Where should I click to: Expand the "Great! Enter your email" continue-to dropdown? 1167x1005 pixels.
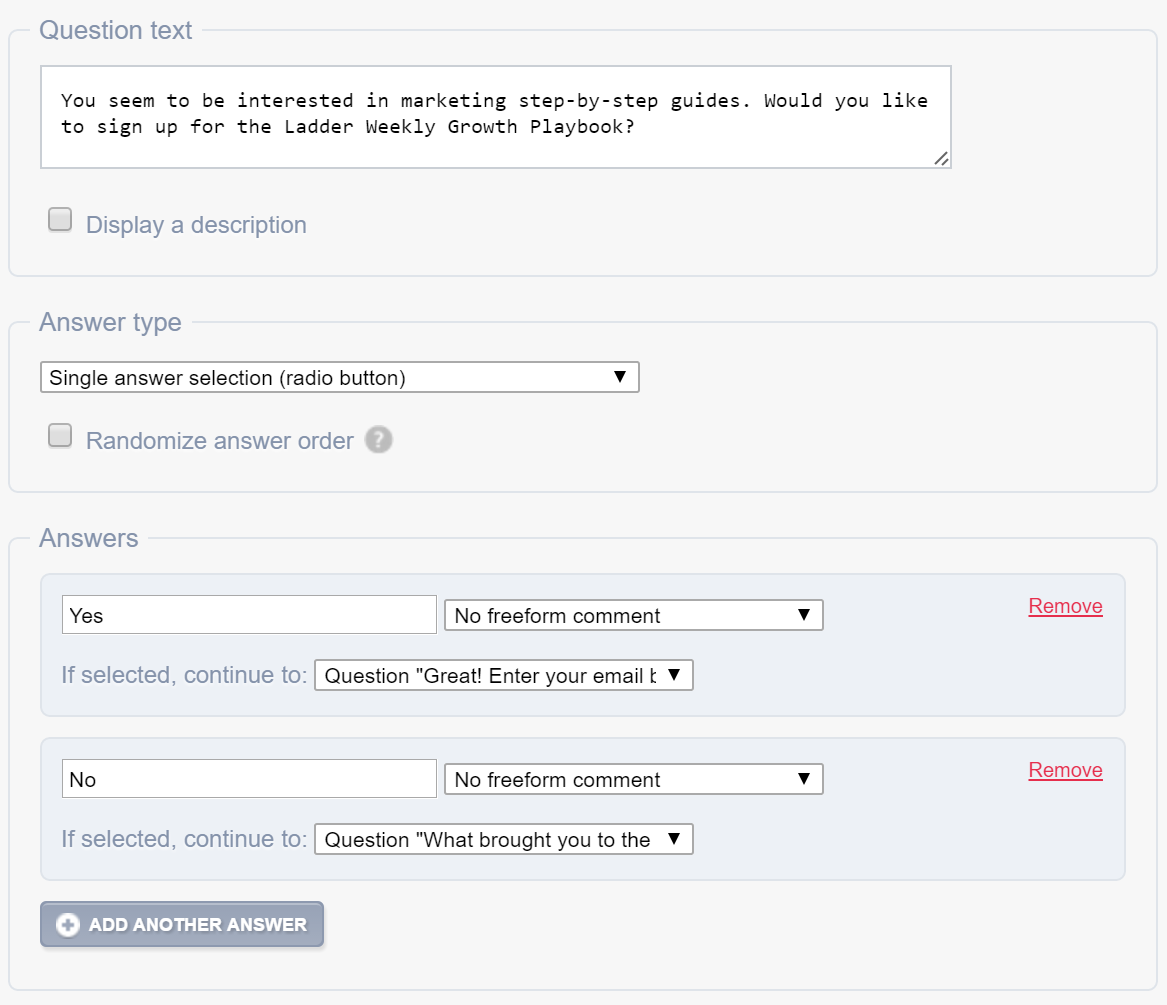coord(503,676)
